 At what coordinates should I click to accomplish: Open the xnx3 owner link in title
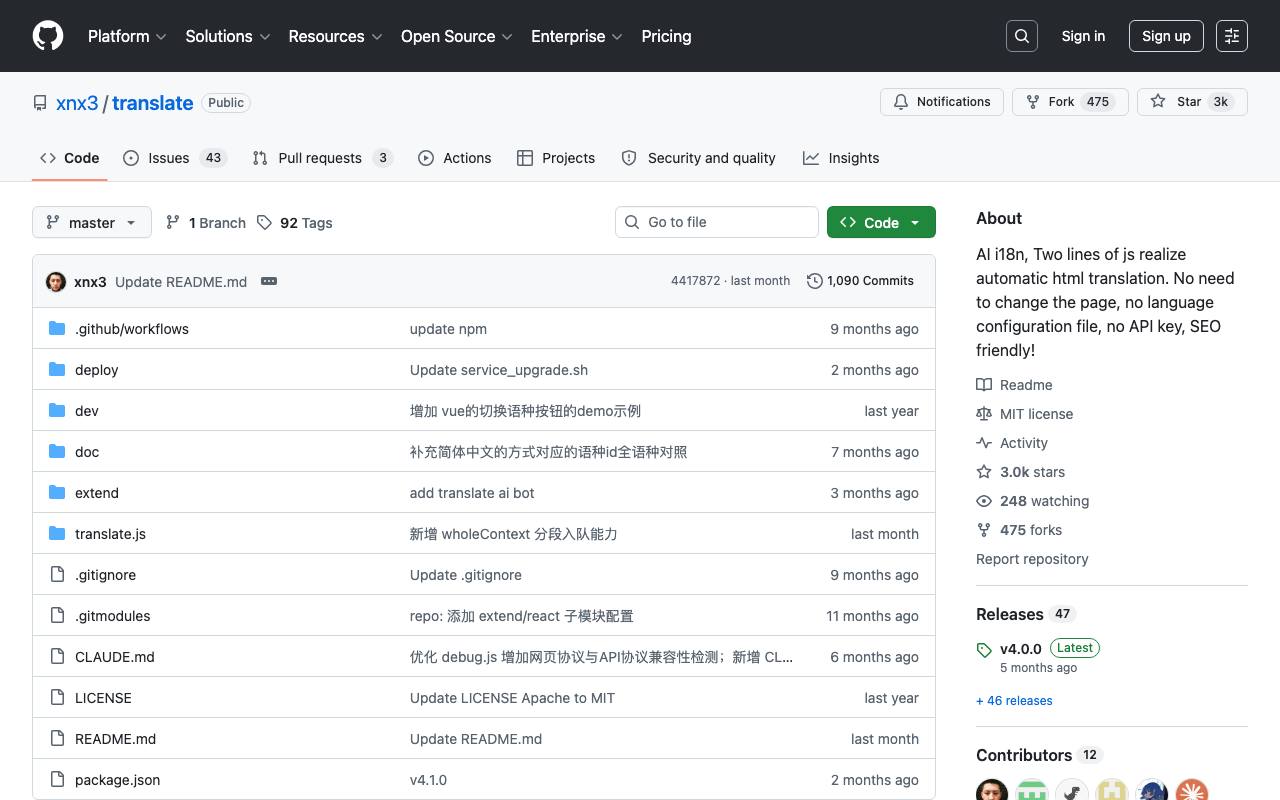(77, 103)
